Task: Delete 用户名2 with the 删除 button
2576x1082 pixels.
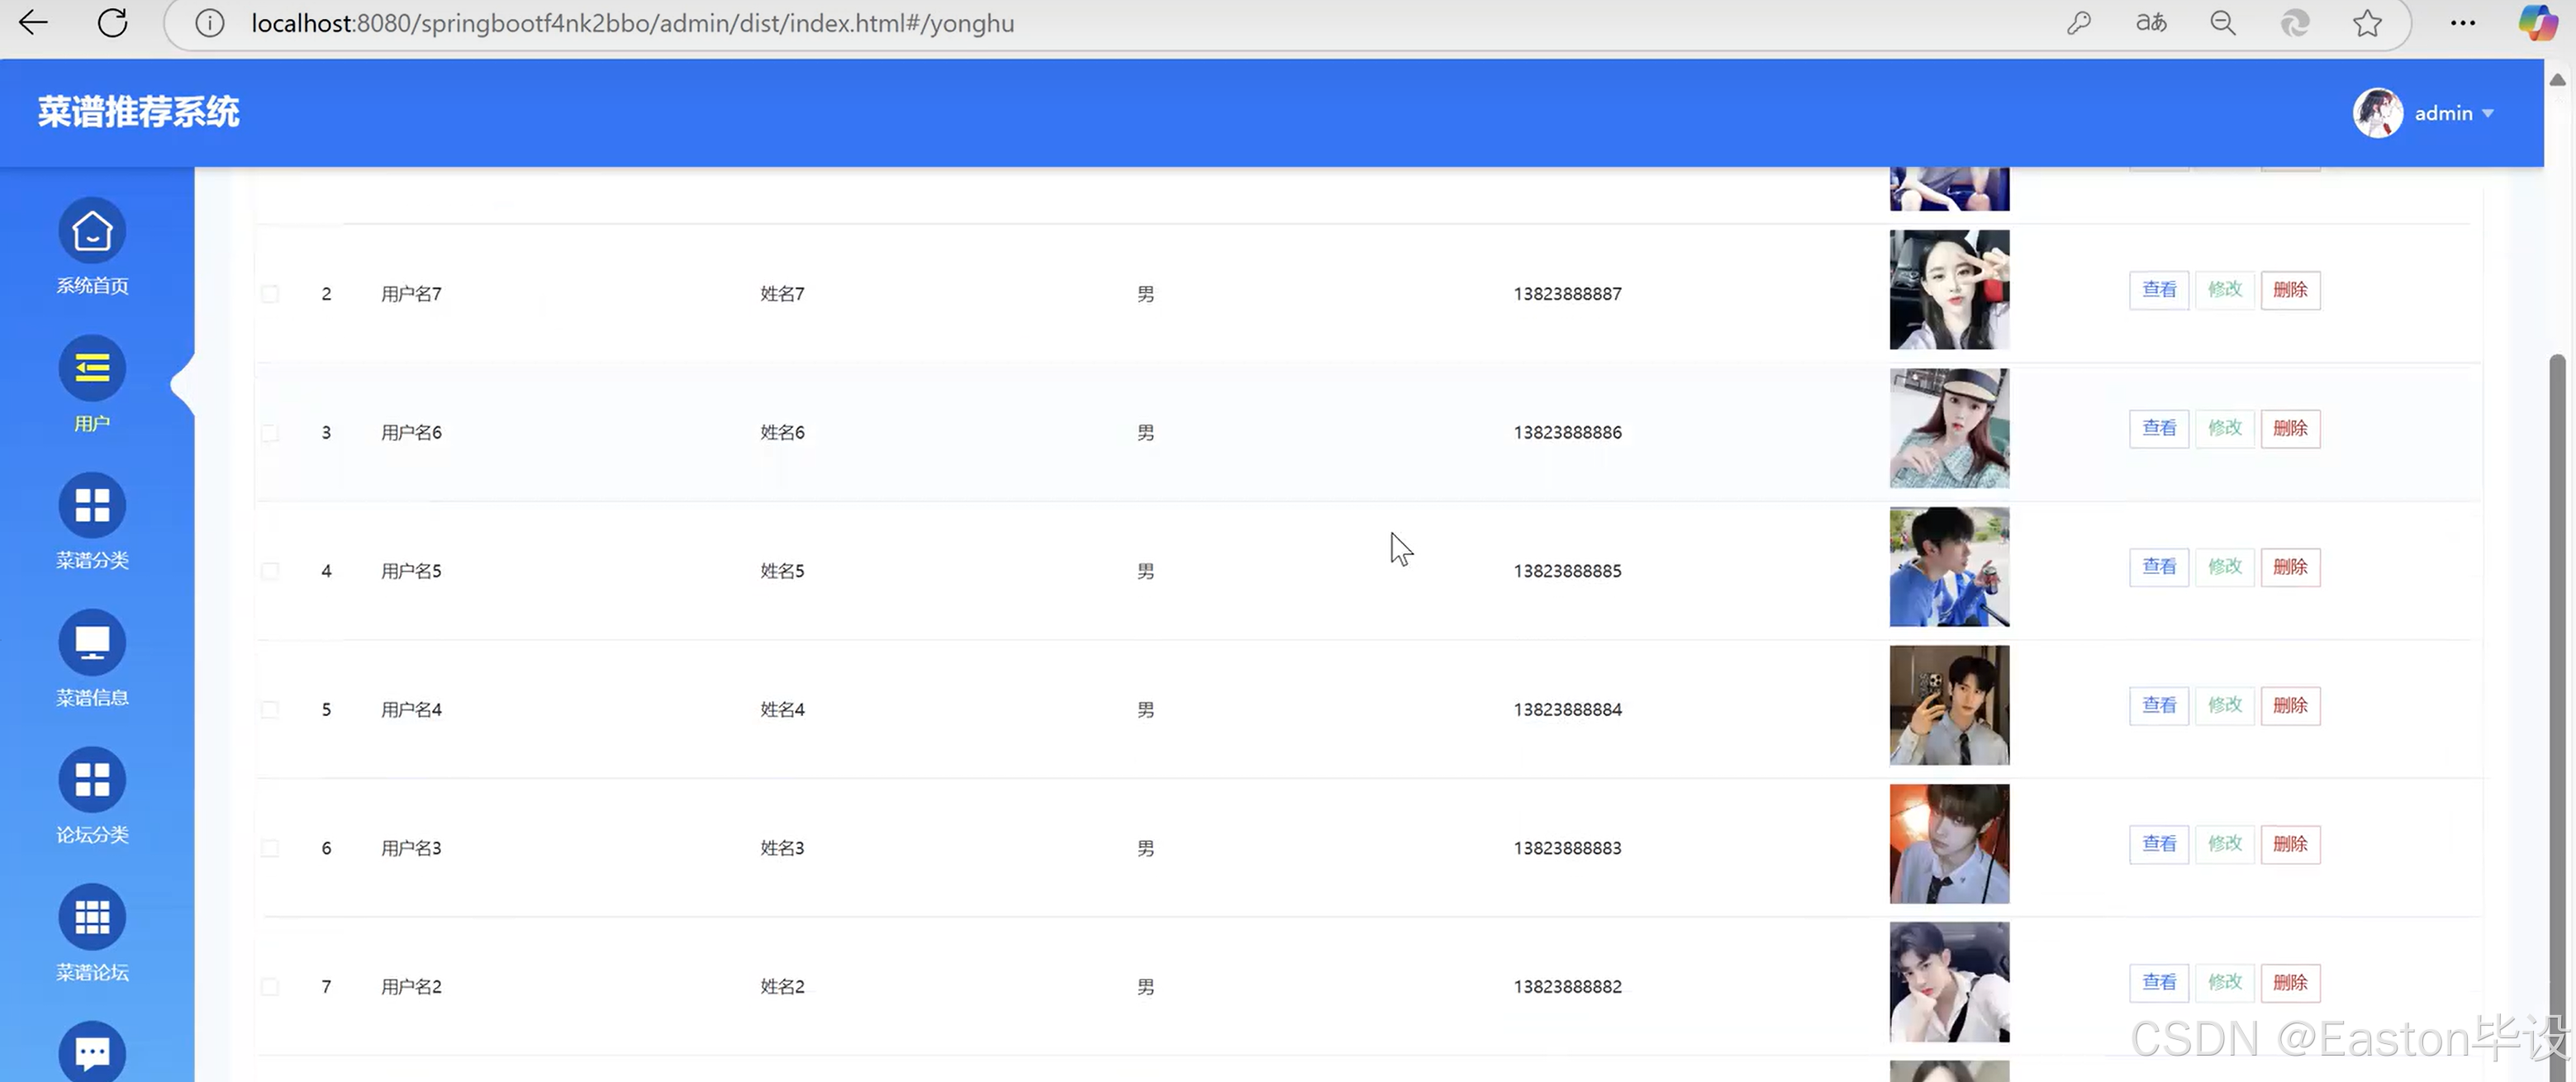Action: pos(2291,983)
